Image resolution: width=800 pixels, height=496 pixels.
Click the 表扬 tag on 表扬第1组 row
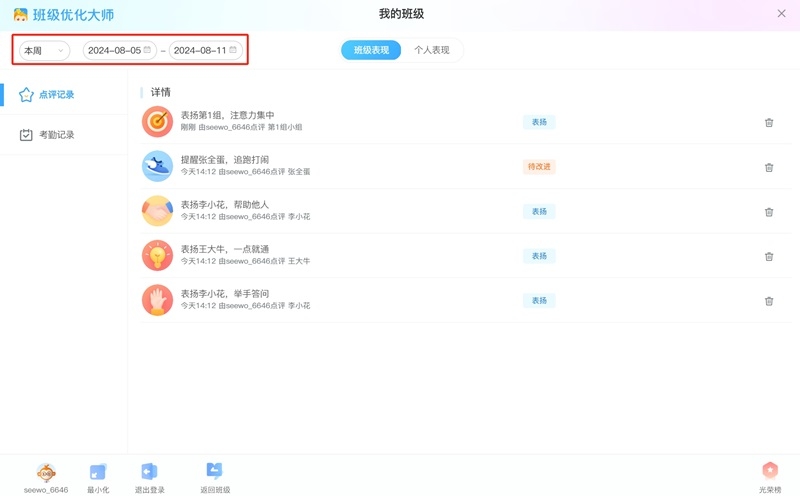[539, 122]
